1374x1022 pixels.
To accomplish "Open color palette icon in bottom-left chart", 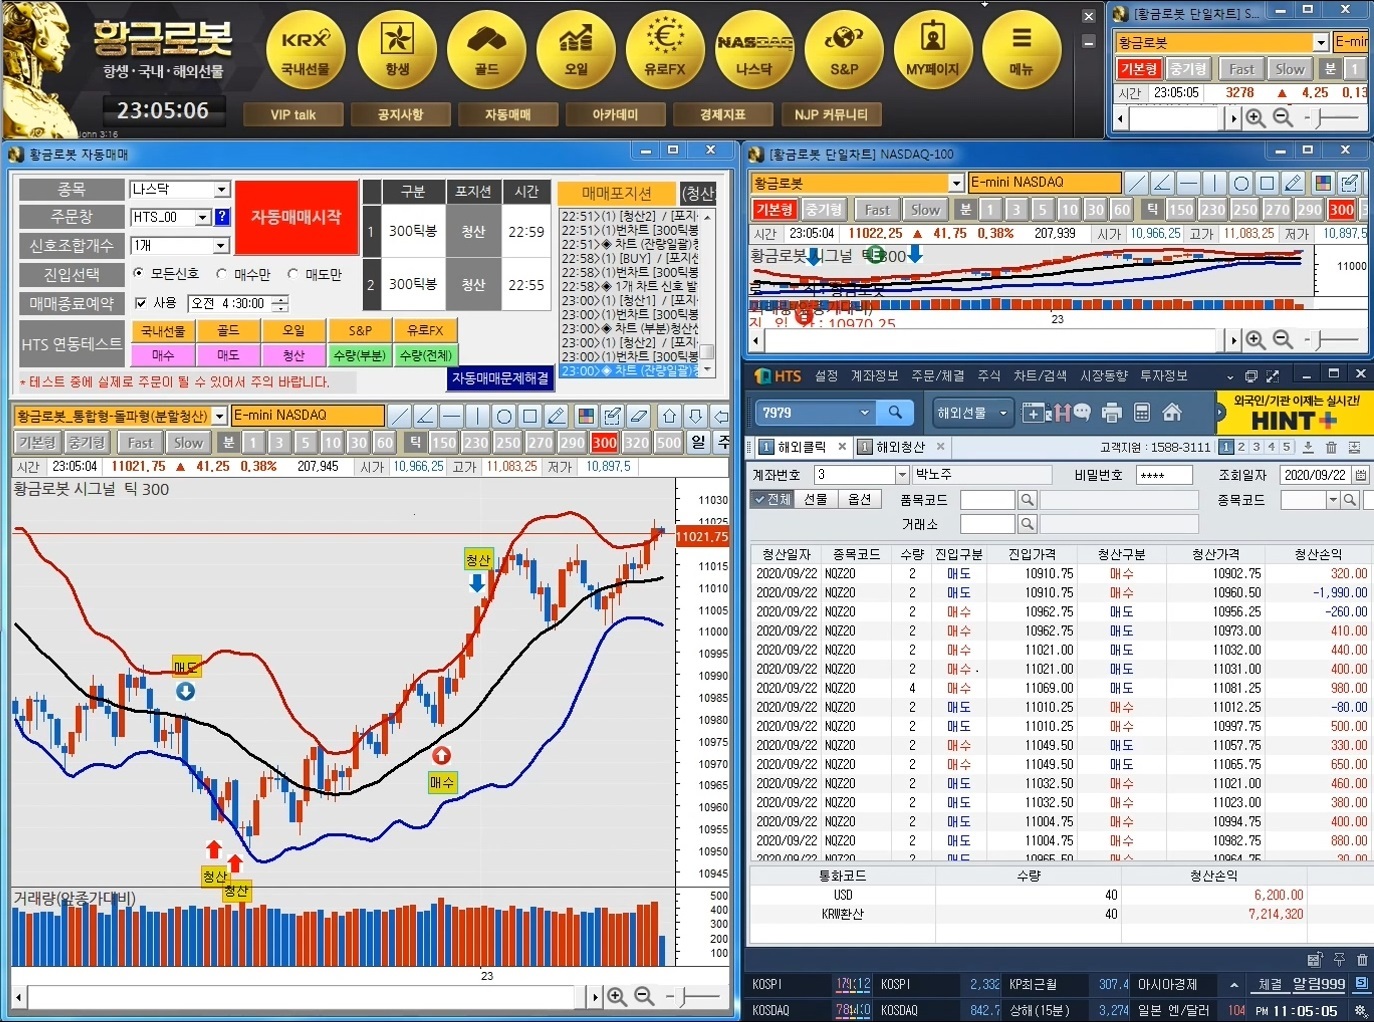I will click(x=586, y=416).
